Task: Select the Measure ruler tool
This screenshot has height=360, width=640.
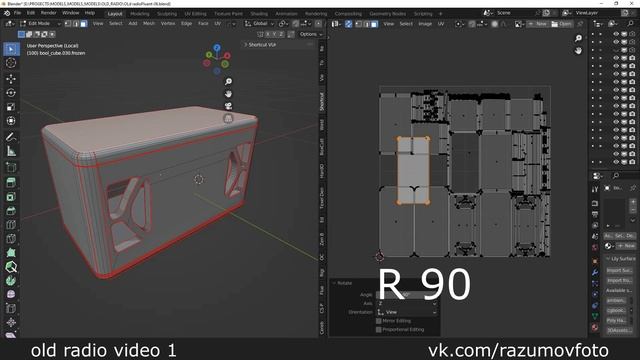Action: pos(11,151)
